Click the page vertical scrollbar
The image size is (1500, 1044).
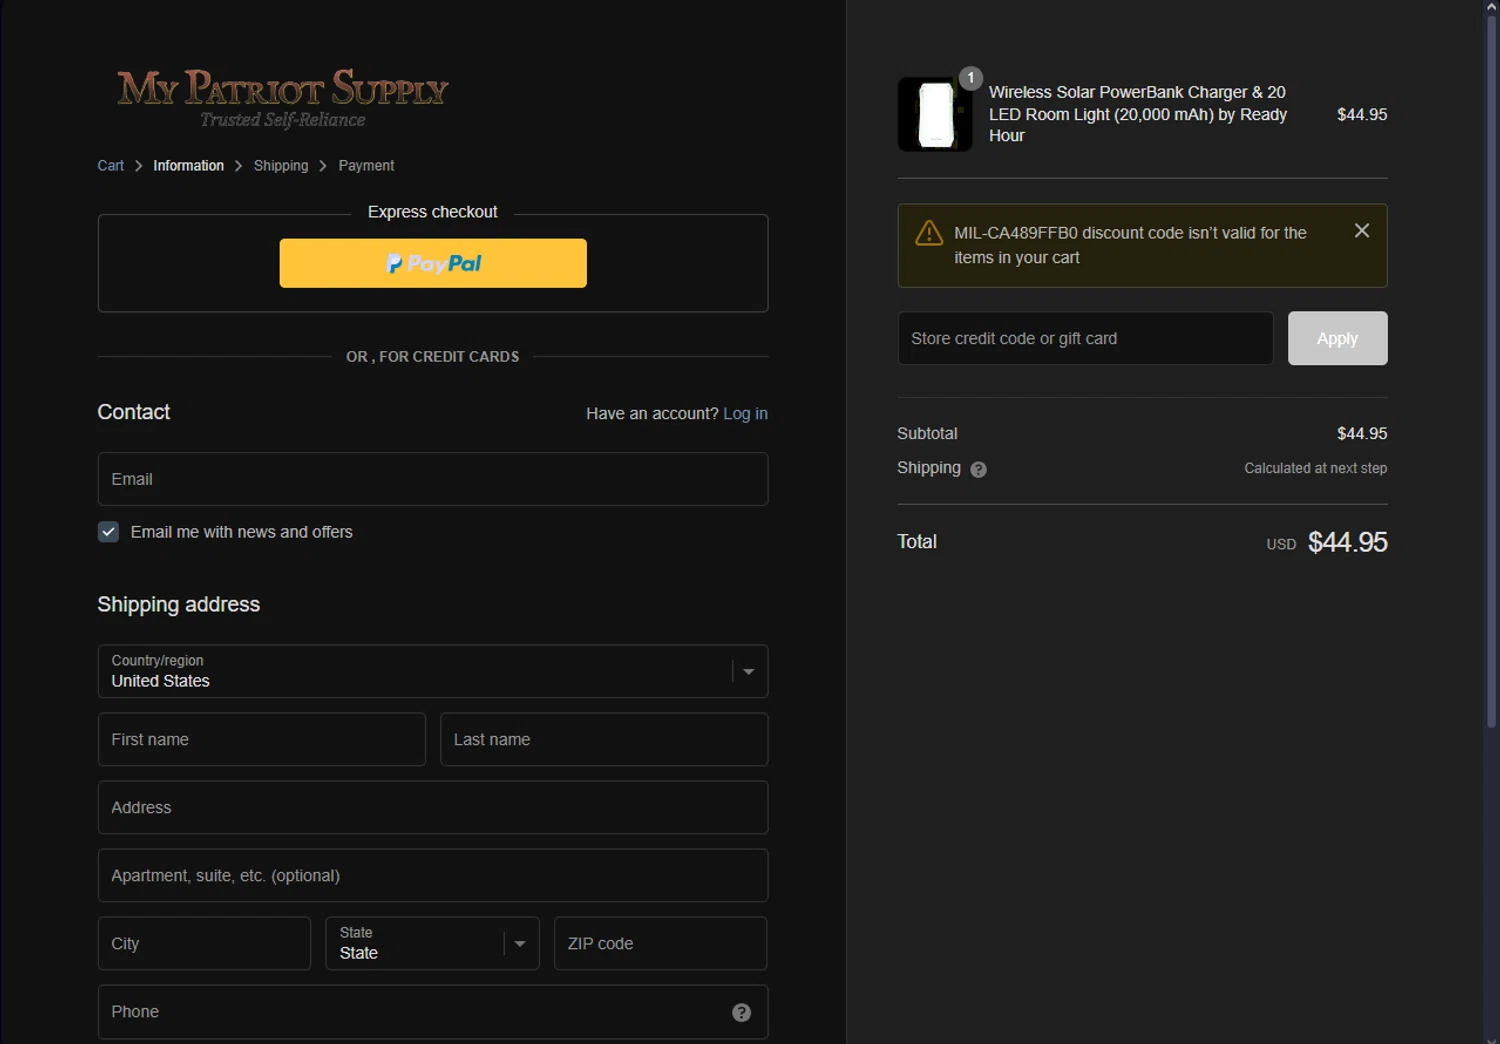[x=1491, y=372]
